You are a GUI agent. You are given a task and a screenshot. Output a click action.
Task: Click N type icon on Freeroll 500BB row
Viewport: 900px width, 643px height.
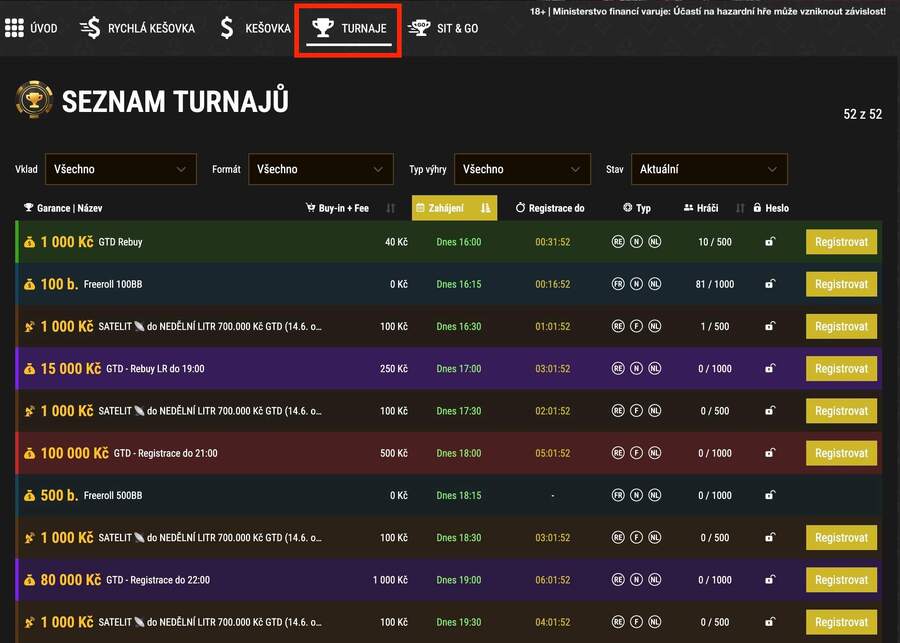tap(636, 495)
